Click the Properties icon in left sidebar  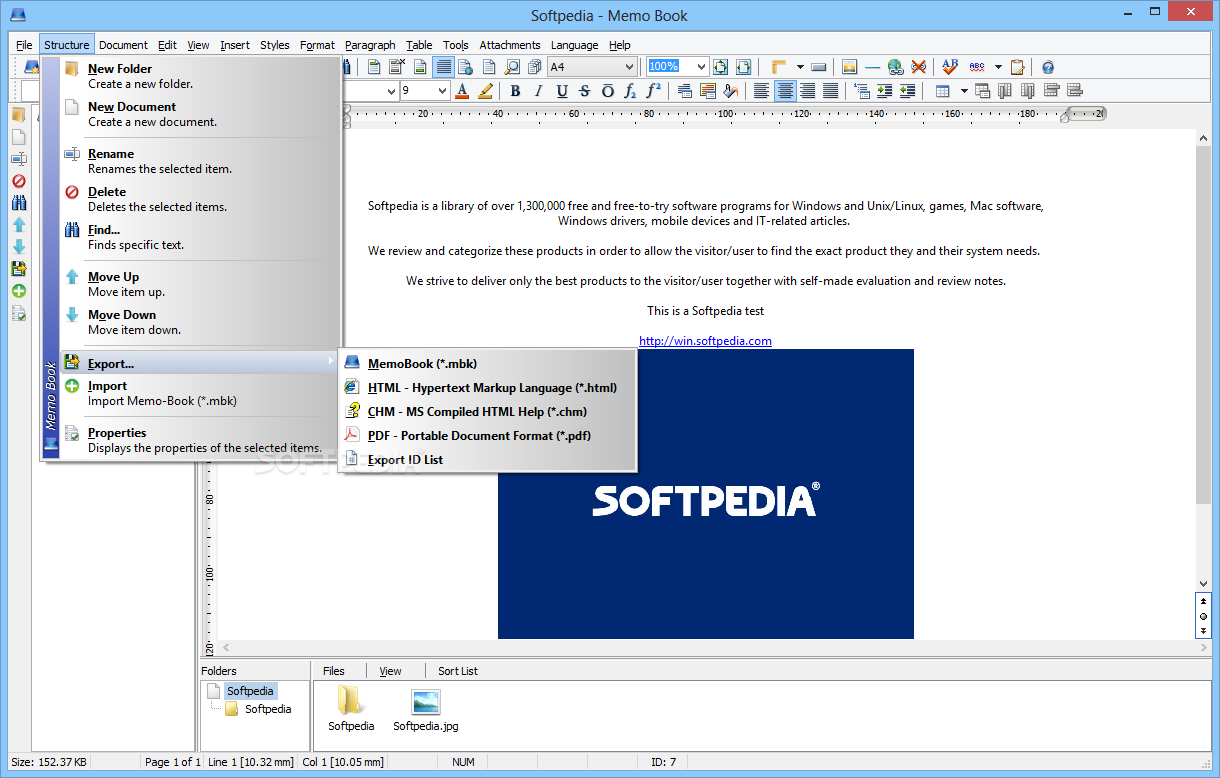pos(18,313)
